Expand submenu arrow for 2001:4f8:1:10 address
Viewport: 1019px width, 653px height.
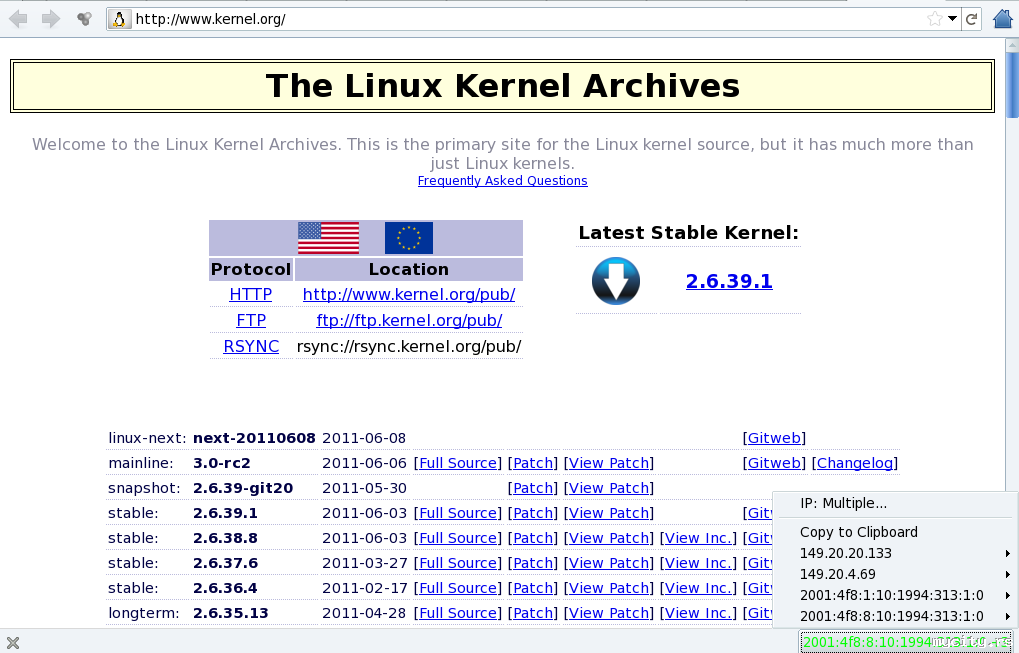tap(1007, 595)
